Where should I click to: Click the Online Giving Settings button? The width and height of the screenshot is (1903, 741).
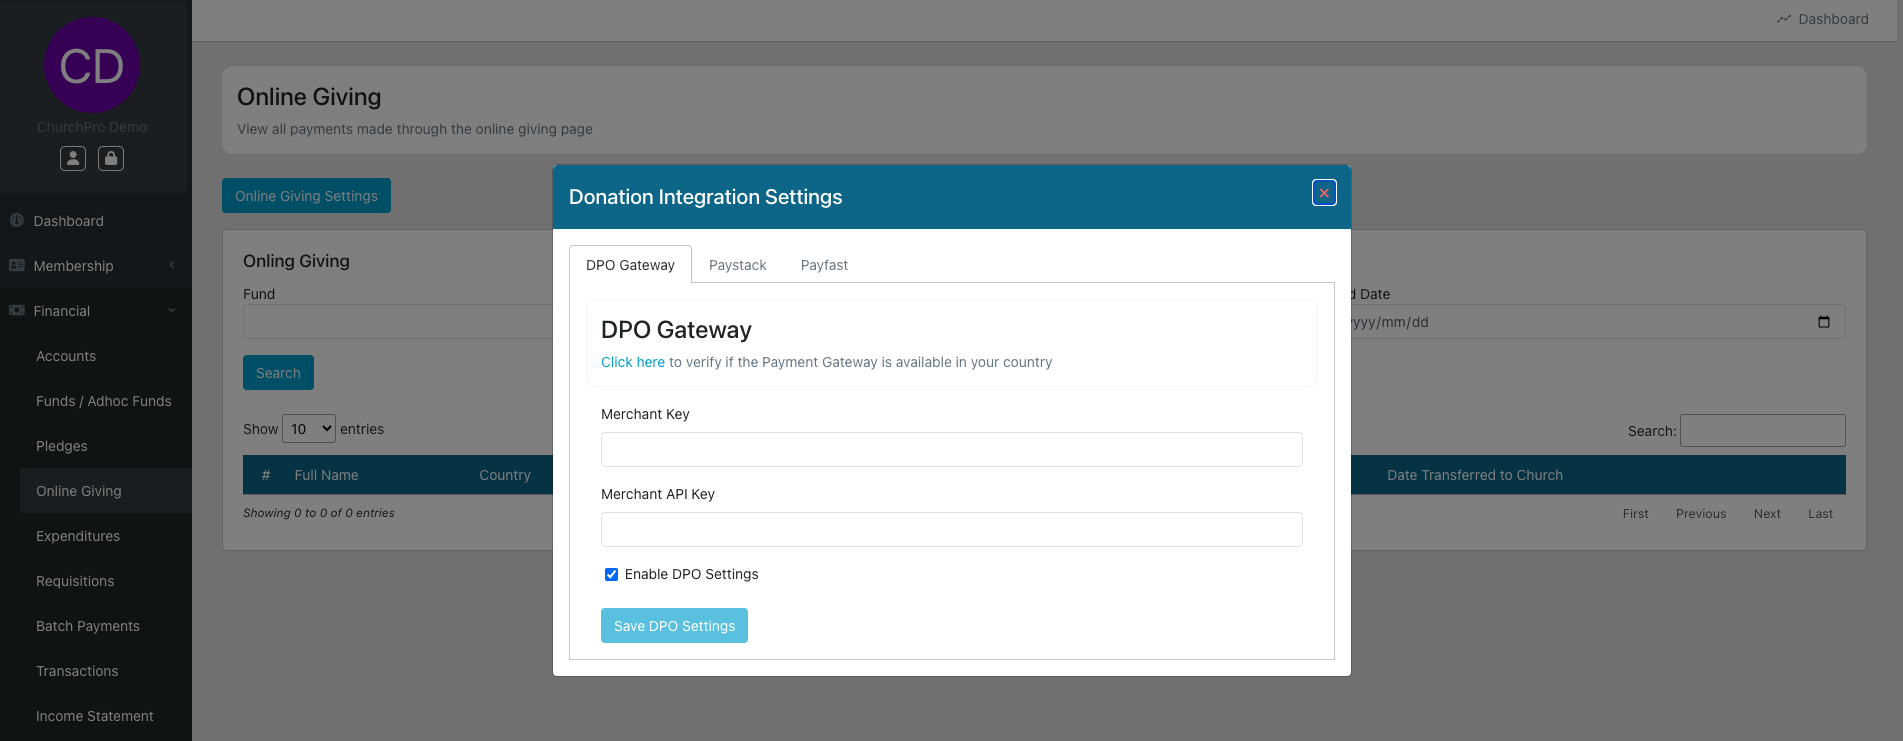pos(306,196)
